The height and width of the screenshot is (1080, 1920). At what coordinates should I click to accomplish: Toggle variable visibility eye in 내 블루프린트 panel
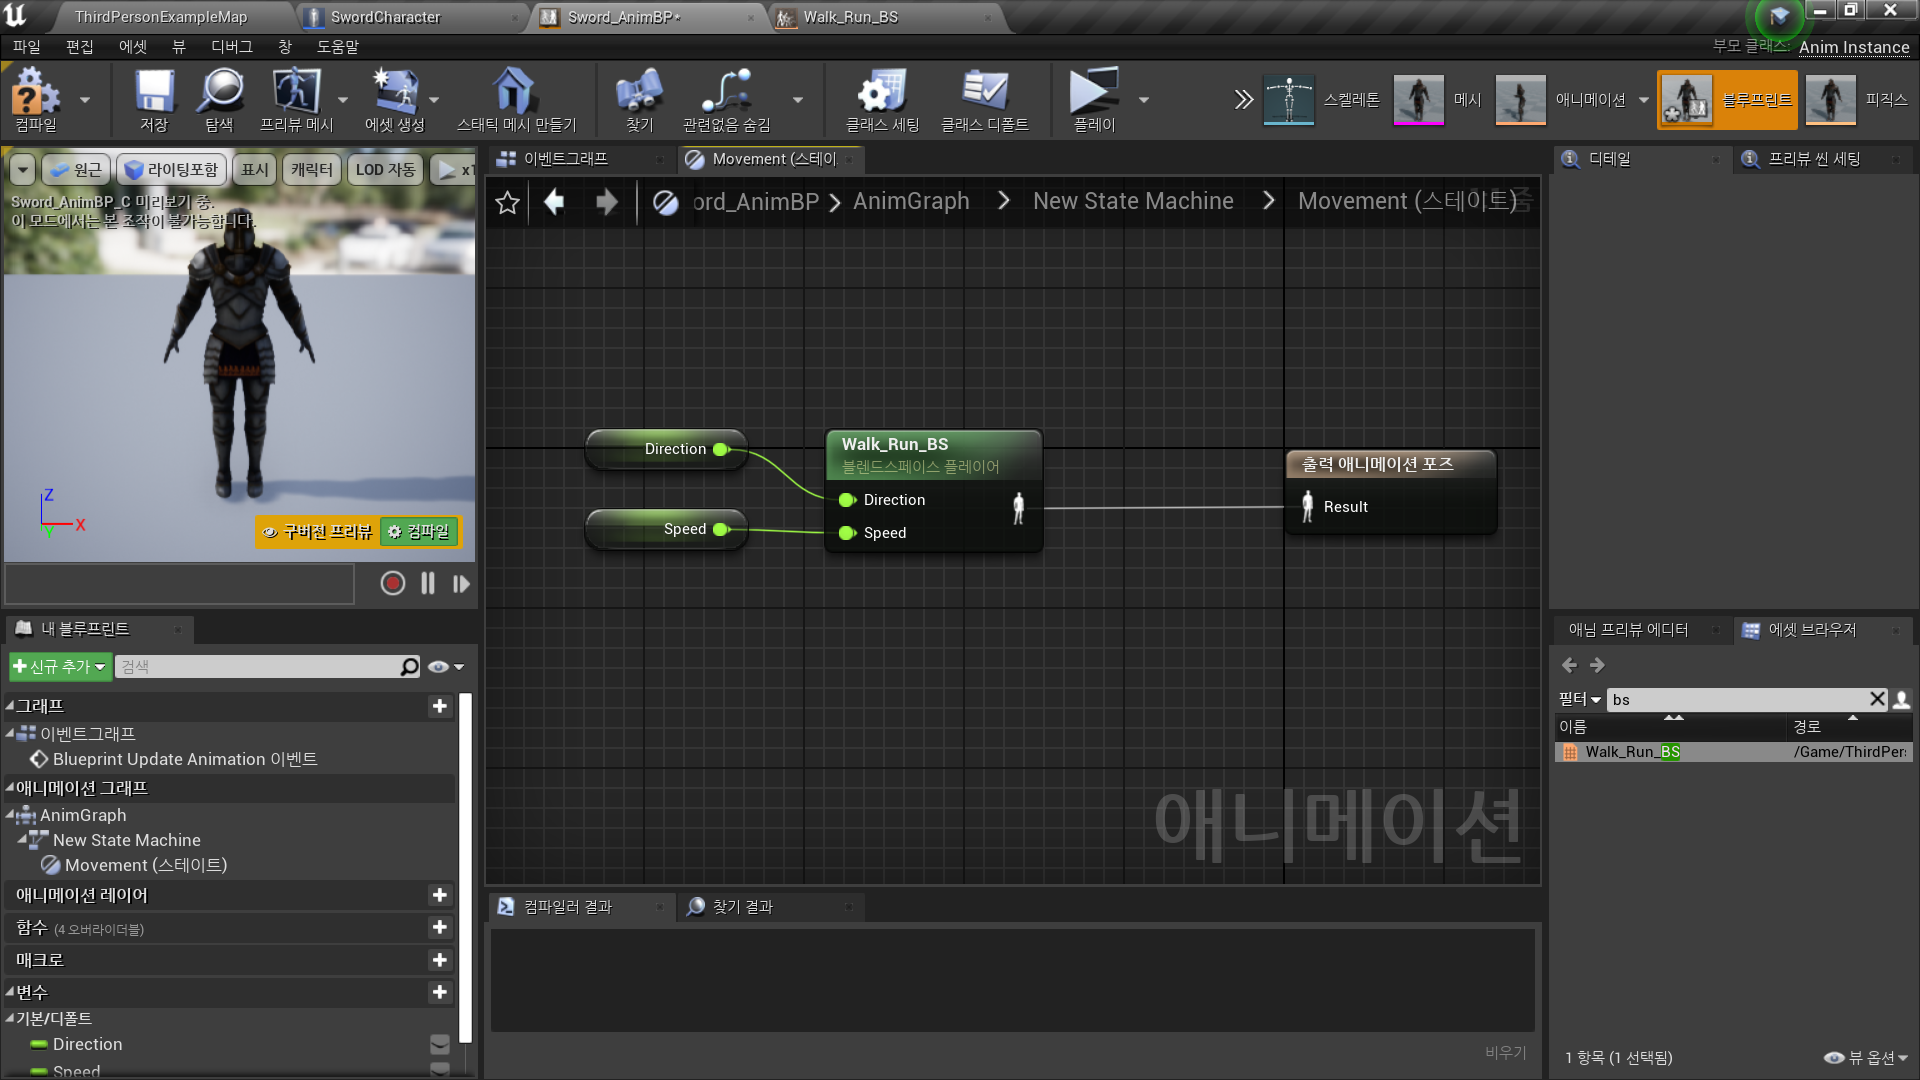tap(436, 666)
